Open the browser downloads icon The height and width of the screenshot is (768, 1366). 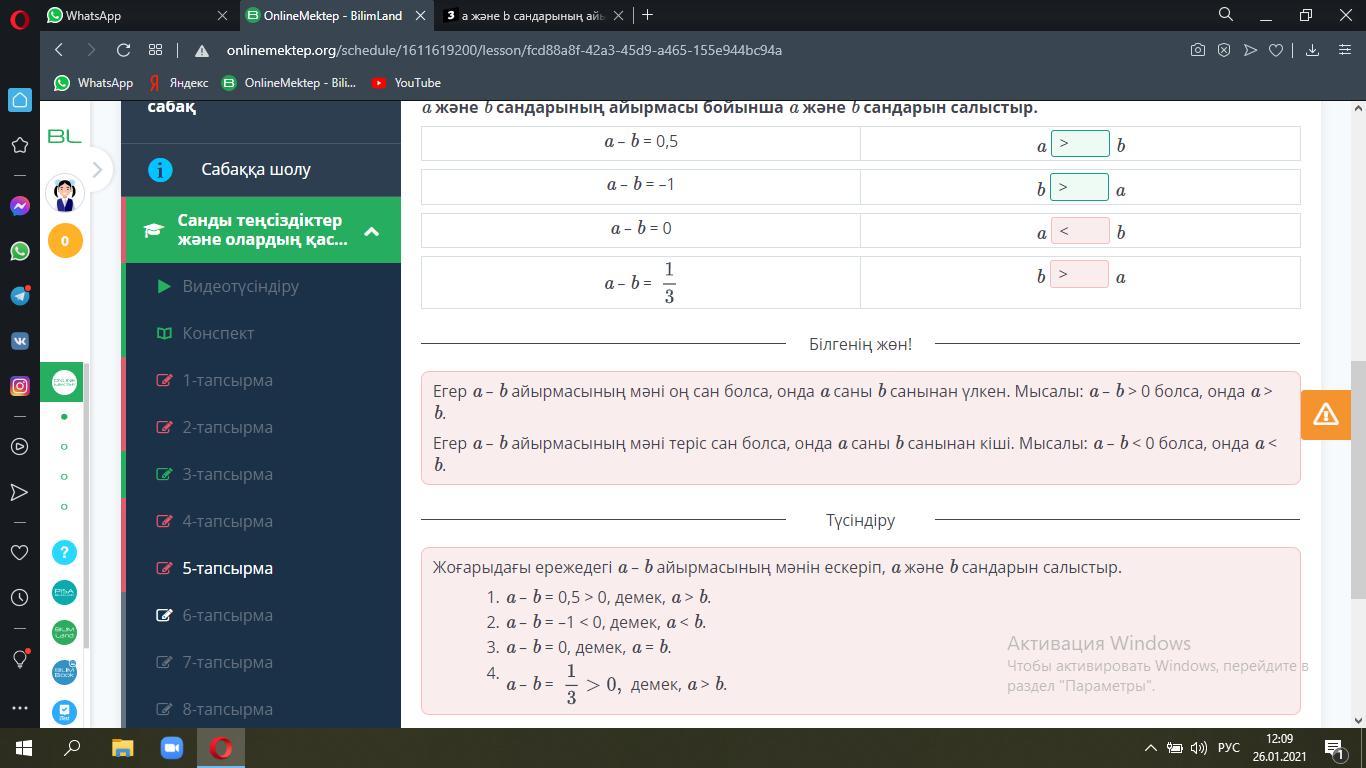click(1312, 50)
